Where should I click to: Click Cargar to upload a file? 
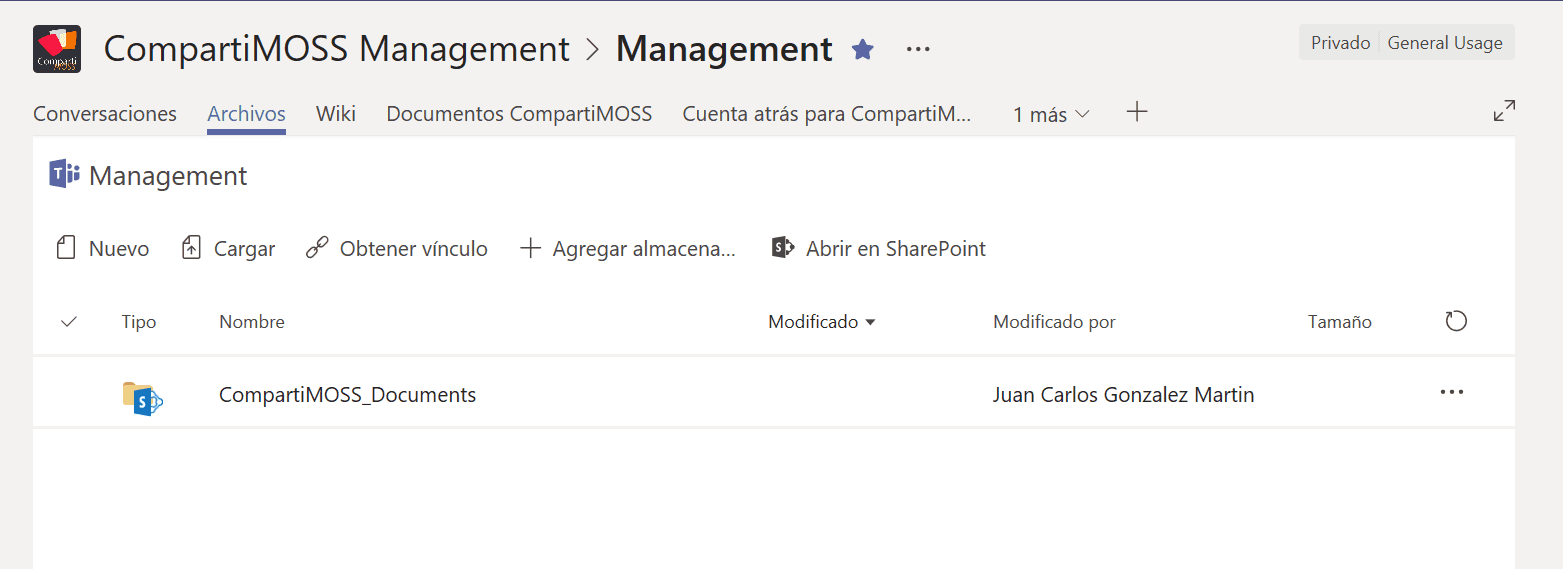click(228, 248)
